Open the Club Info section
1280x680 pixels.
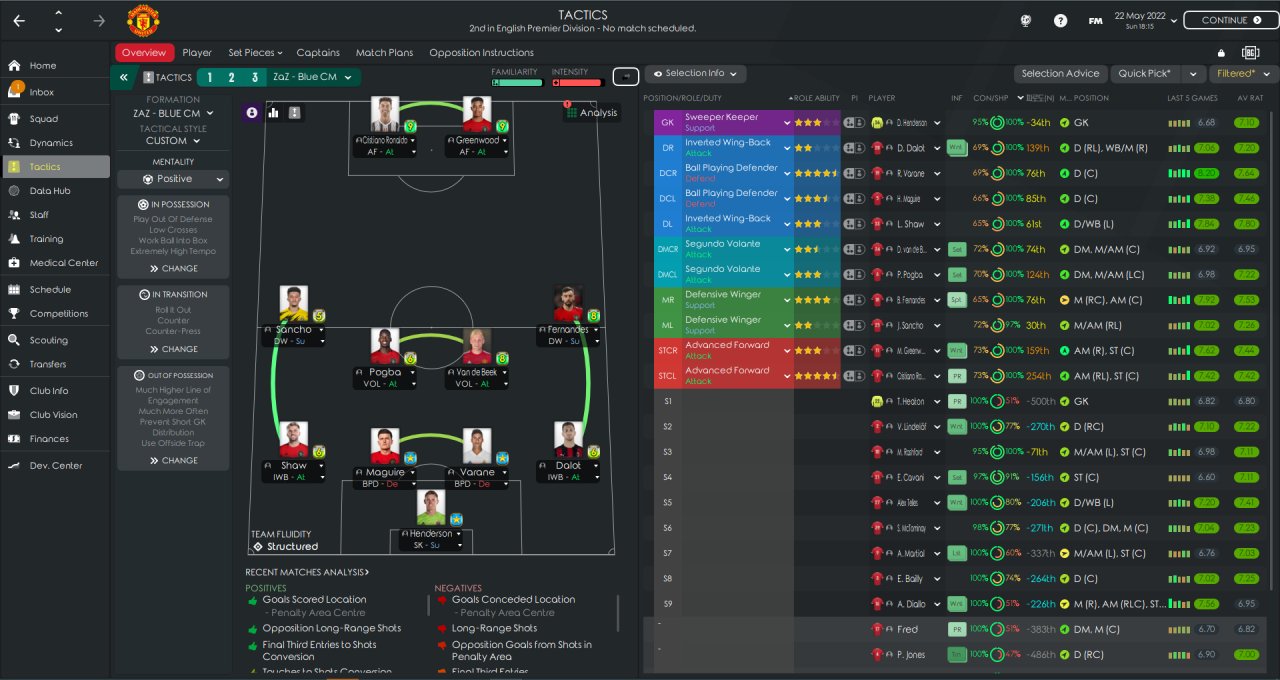55,391
